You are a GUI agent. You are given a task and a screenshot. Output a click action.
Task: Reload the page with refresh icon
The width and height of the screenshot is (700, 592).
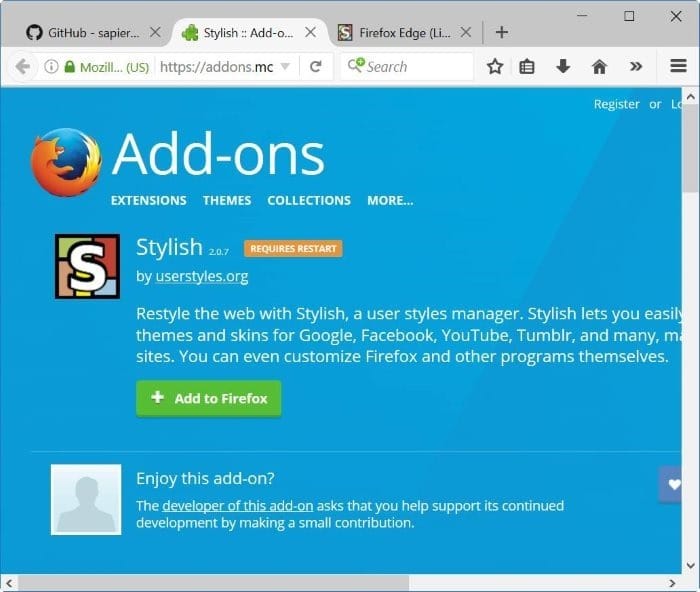pos(316,67)
